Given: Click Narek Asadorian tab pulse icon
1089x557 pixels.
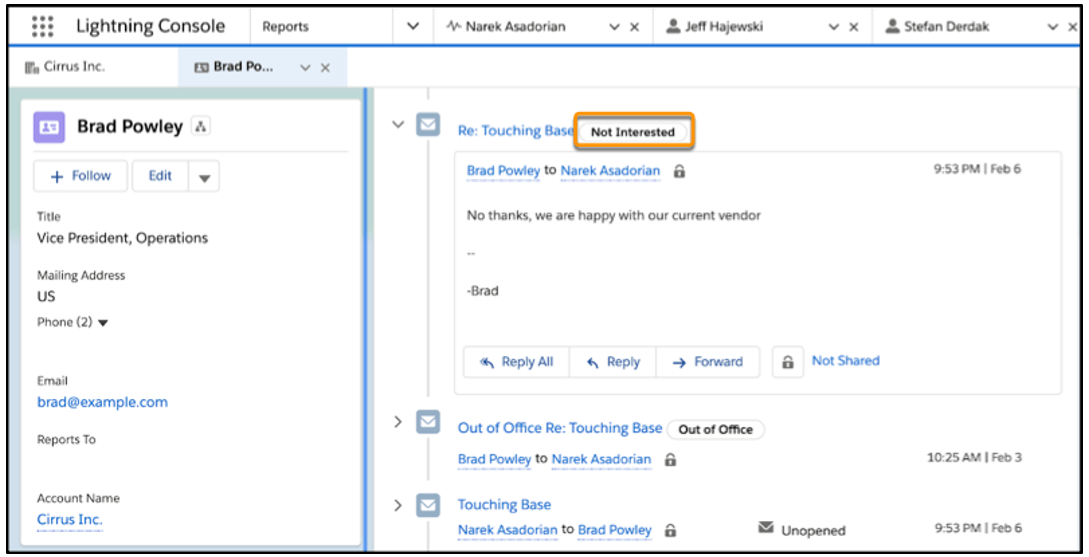Looking at the screenshot, I should pos(454,26).
